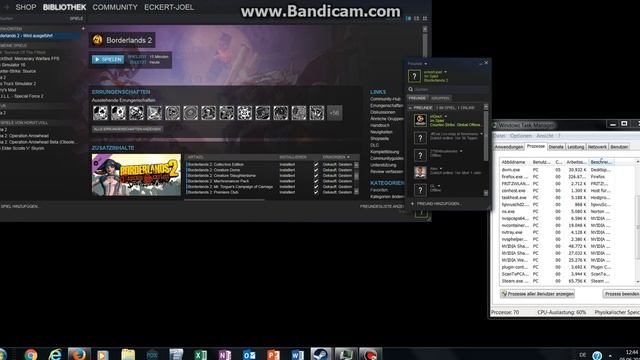
Task: Click the Borderlands 2 game icon beside the title
Action: click(98, 40)
